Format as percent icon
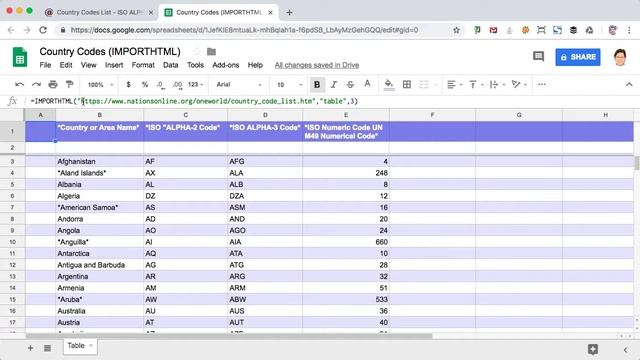Screen dimensions: 640x360 [144, 84]
